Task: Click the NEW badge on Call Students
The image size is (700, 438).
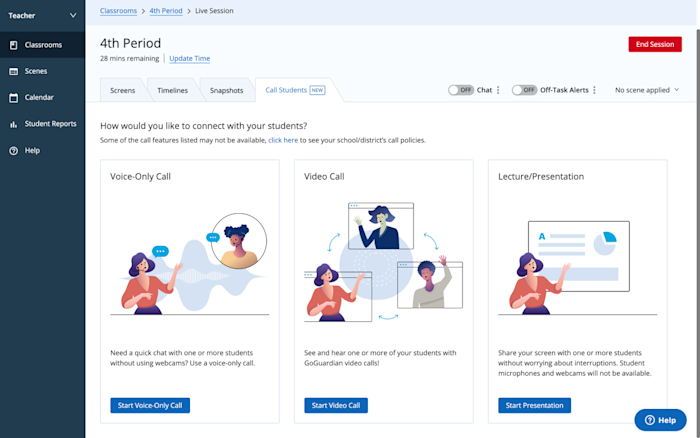Action: point(317,90)
